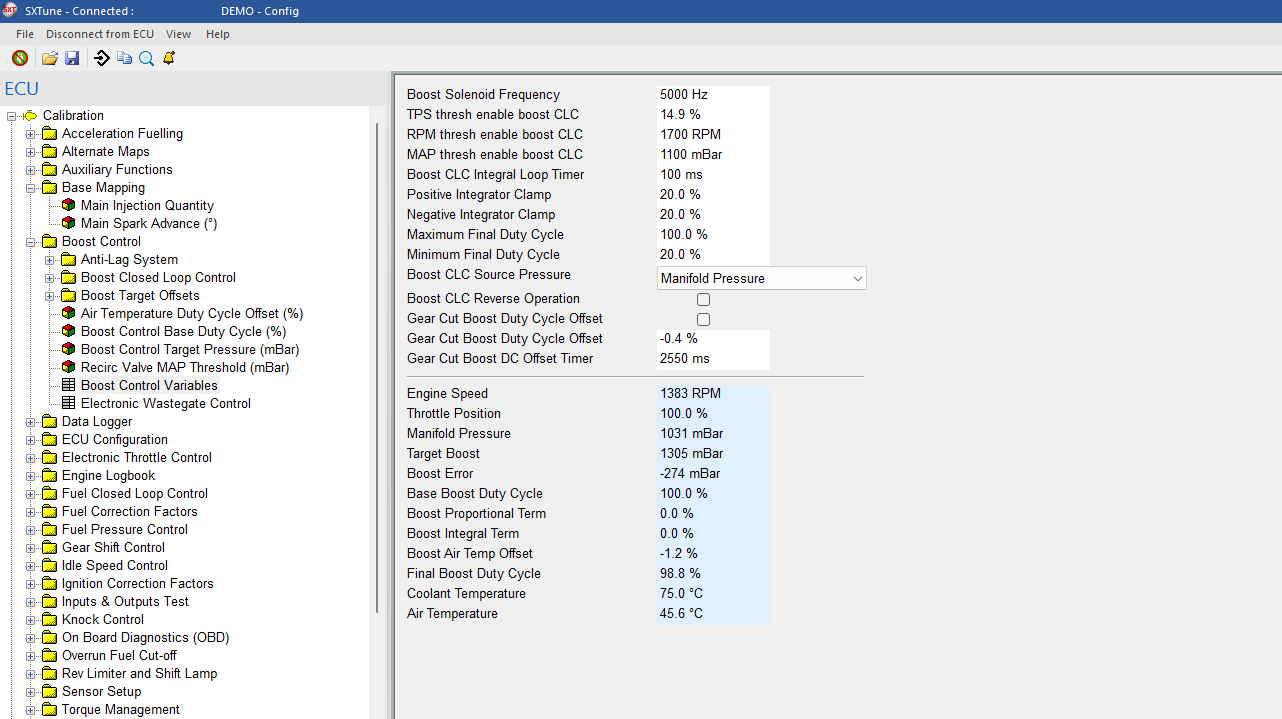Click Gear Cut Boost DC Offset Timer field
The width and height of the screenshot is (1282, 719).
click(714, 358)
